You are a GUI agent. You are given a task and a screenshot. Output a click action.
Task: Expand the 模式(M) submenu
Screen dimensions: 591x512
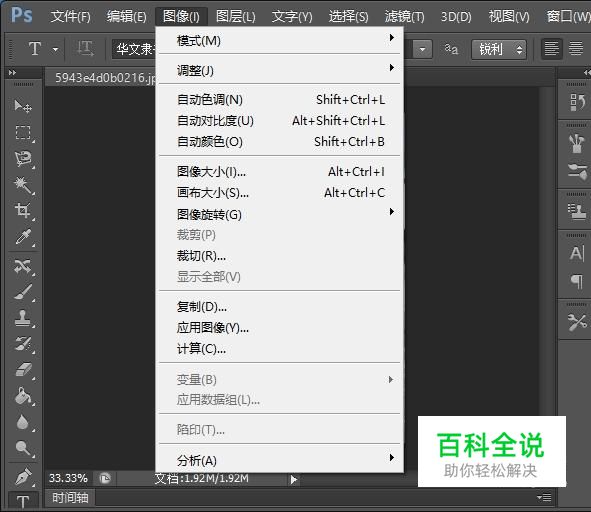click(279, 40)
